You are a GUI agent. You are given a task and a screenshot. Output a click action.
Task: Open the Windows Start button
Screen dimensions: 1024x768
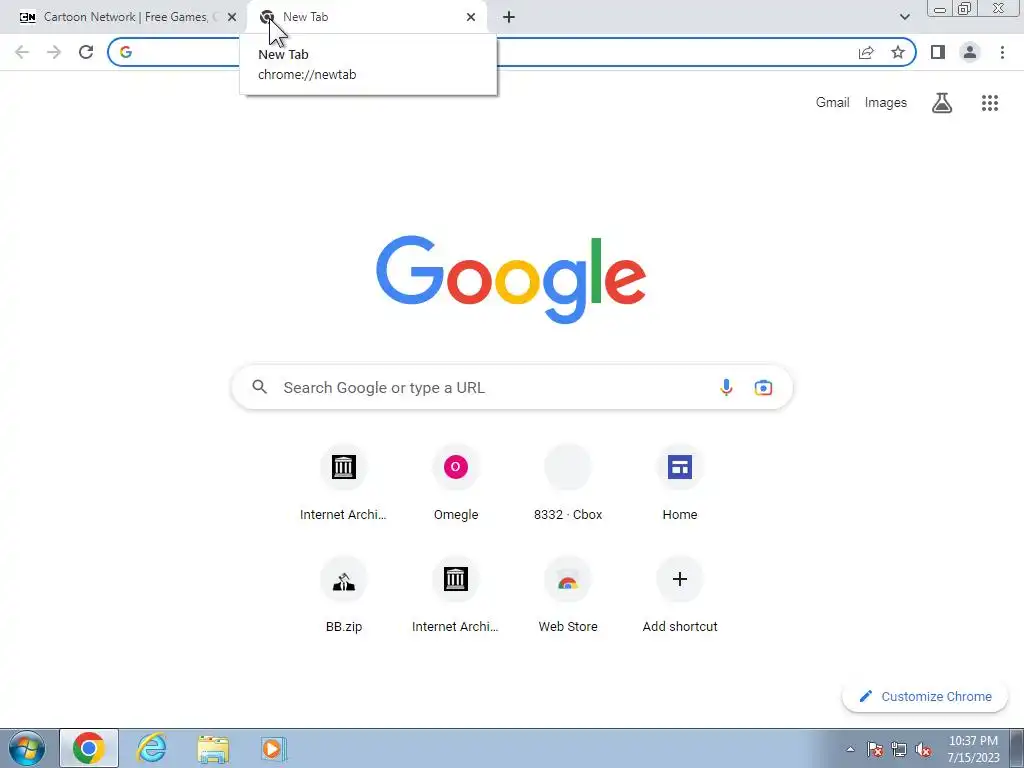[27, 749]
